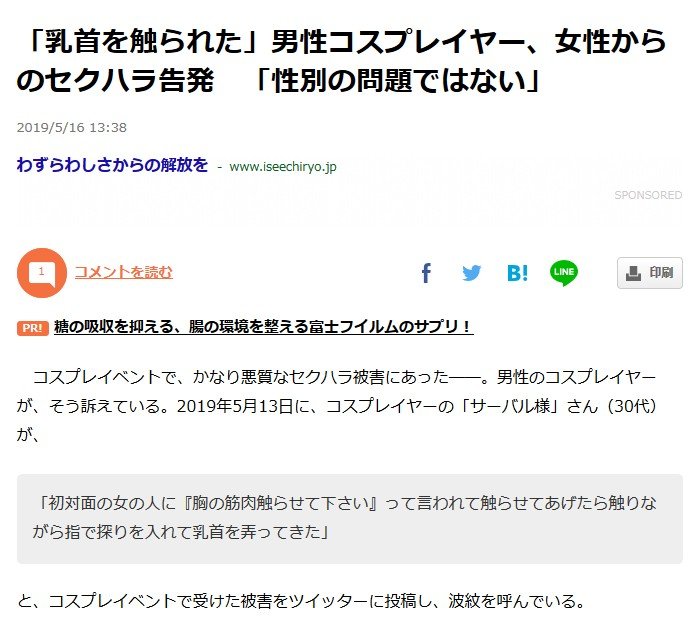The image size is (691, 619).
Task: Open the Fujifilm supplement PR link
Action: click(x=264, y=327)
